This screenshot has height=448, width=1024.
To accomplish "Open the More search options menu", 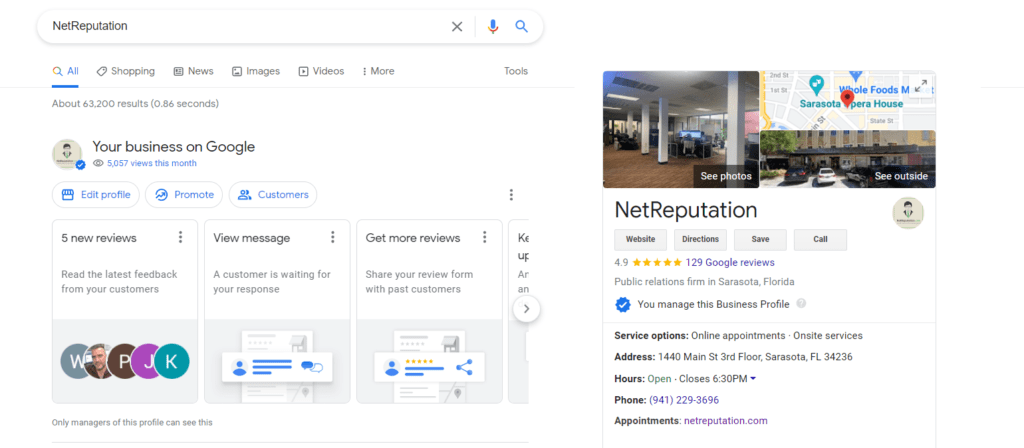I will click(x=378, y=71).
